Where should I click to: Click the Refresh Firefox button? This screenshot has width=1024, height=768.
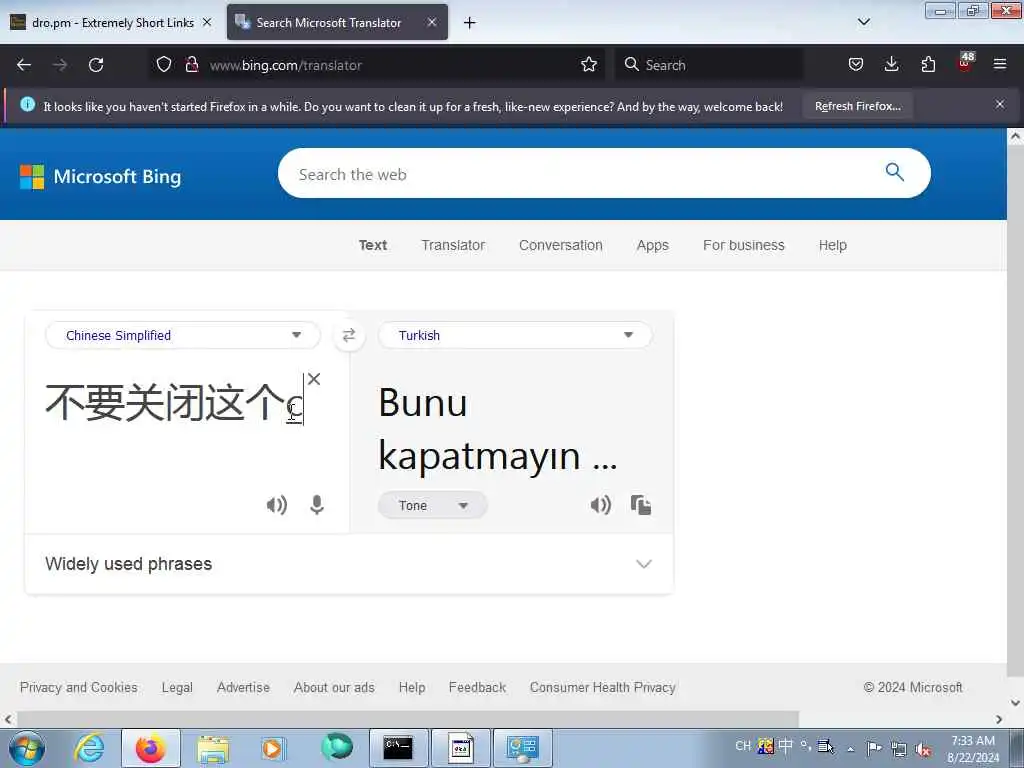tap(857, 106)
